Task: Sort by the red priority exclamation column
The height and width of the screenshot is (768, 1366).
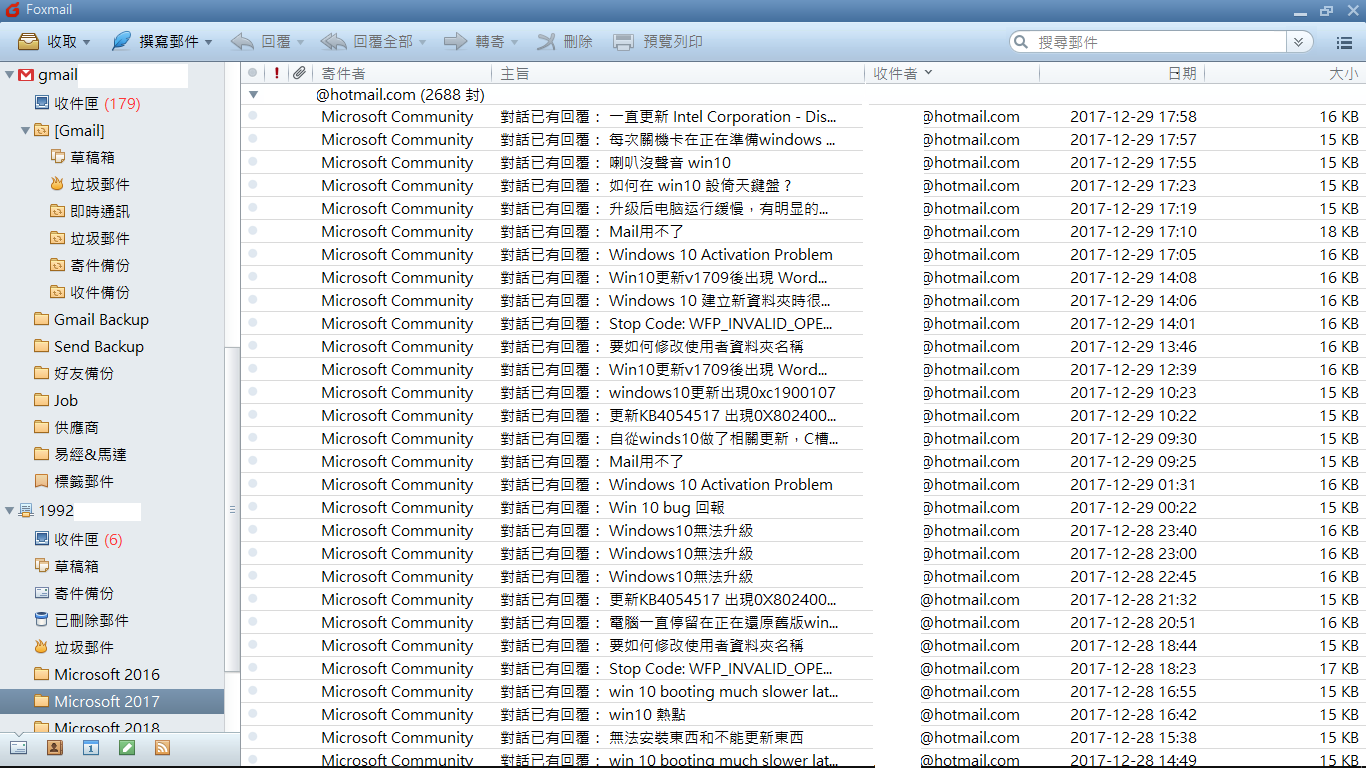Action: point(277,73)
